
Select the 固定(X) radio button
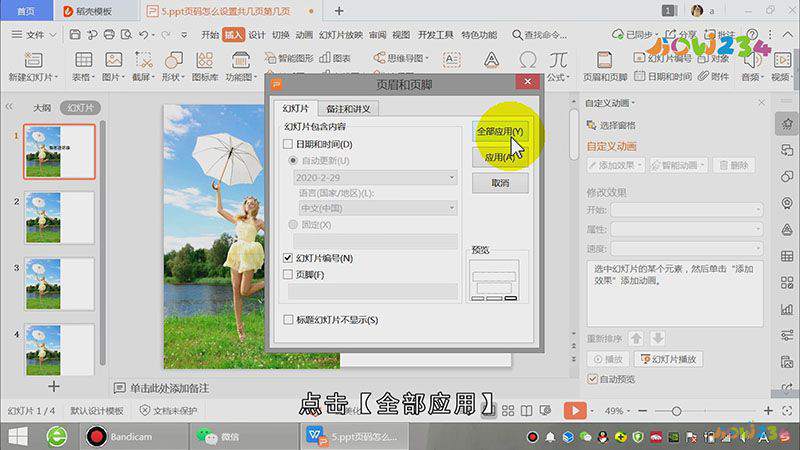coord(293,224)
